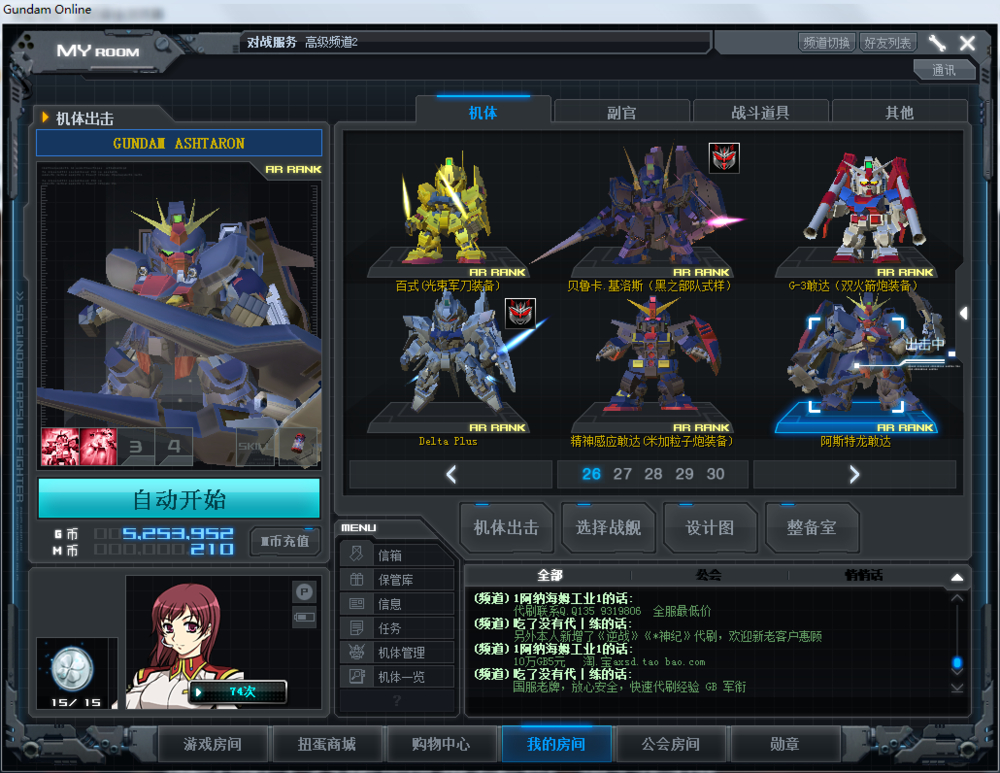Viewport: 1000px width, 773px height.
Task: Open the 通讯 communication button
Action: coord(944,70)
